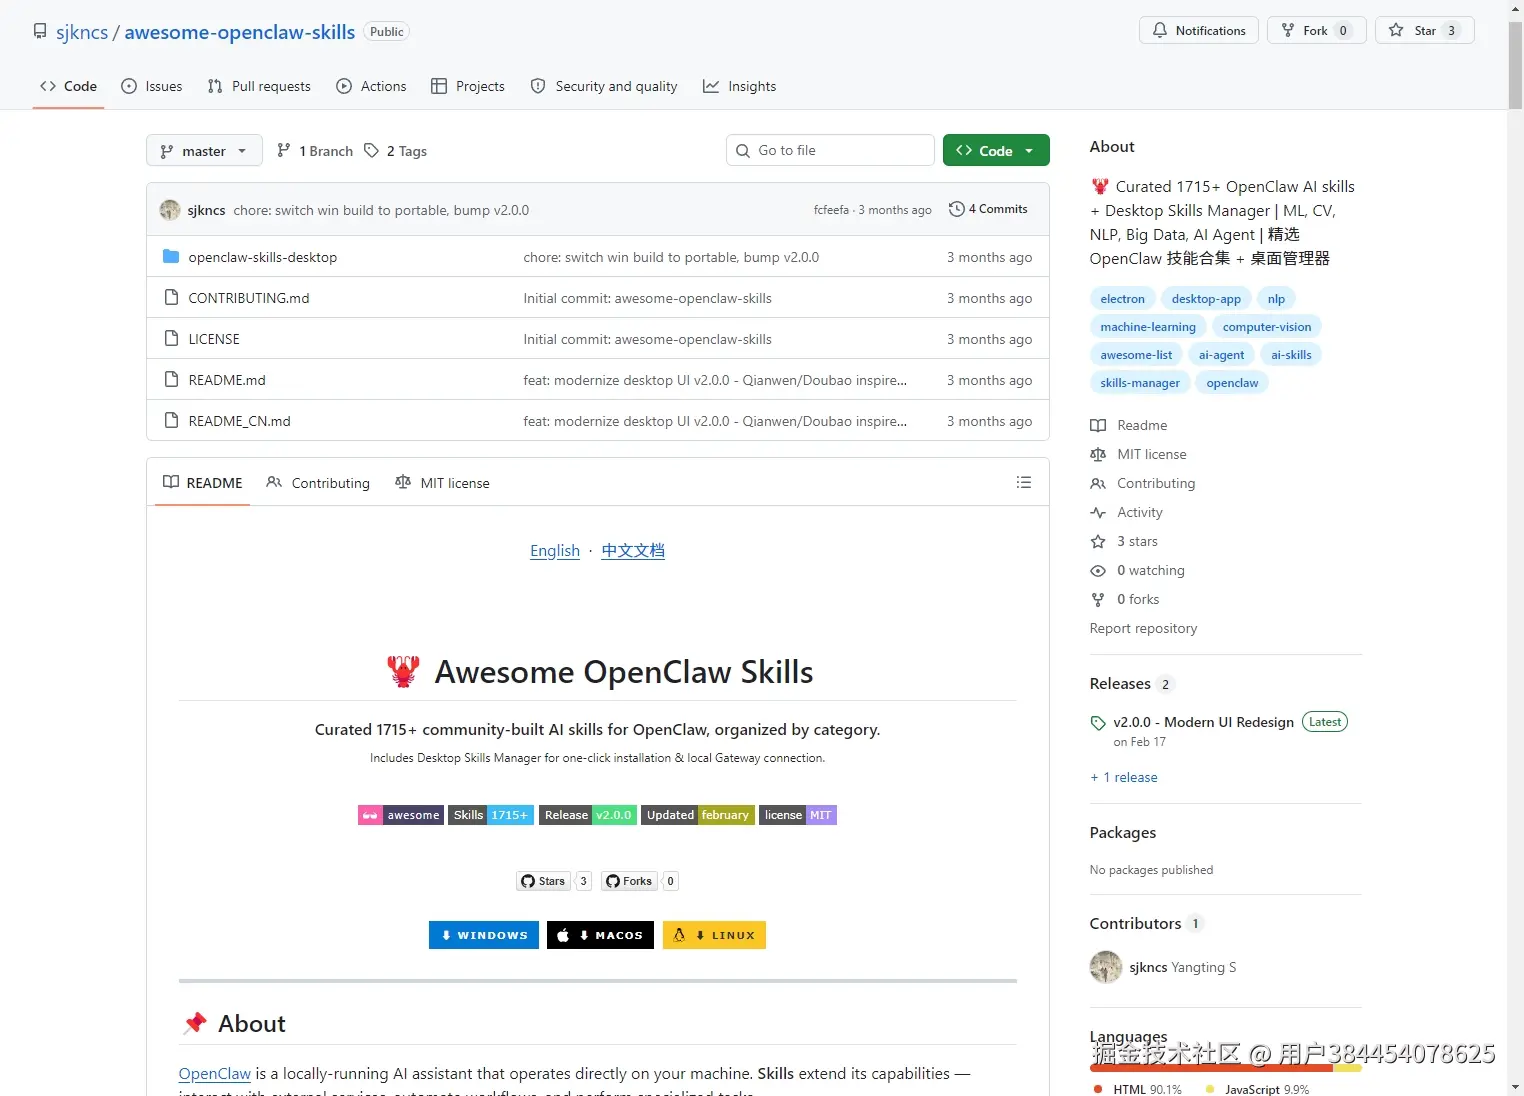Expand the master branch dropdown

point(204,151)
